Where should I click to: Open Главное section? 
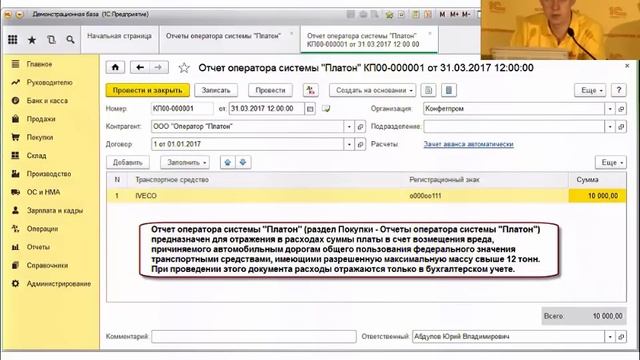click(39, 64)
